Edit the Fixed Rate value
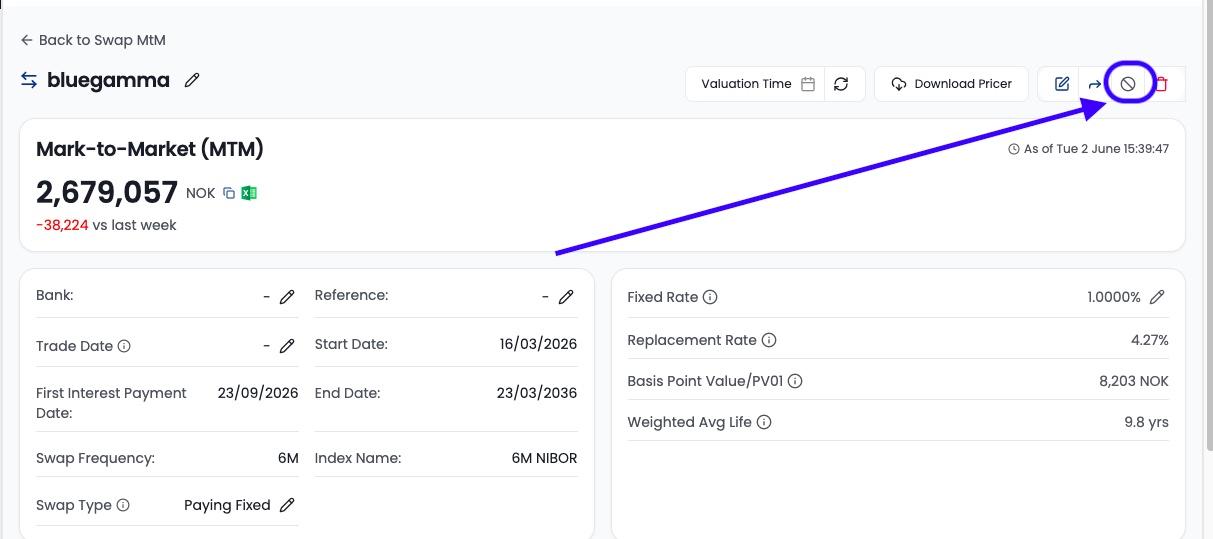Screen dimensions: 1213x539 [1157, 297]
